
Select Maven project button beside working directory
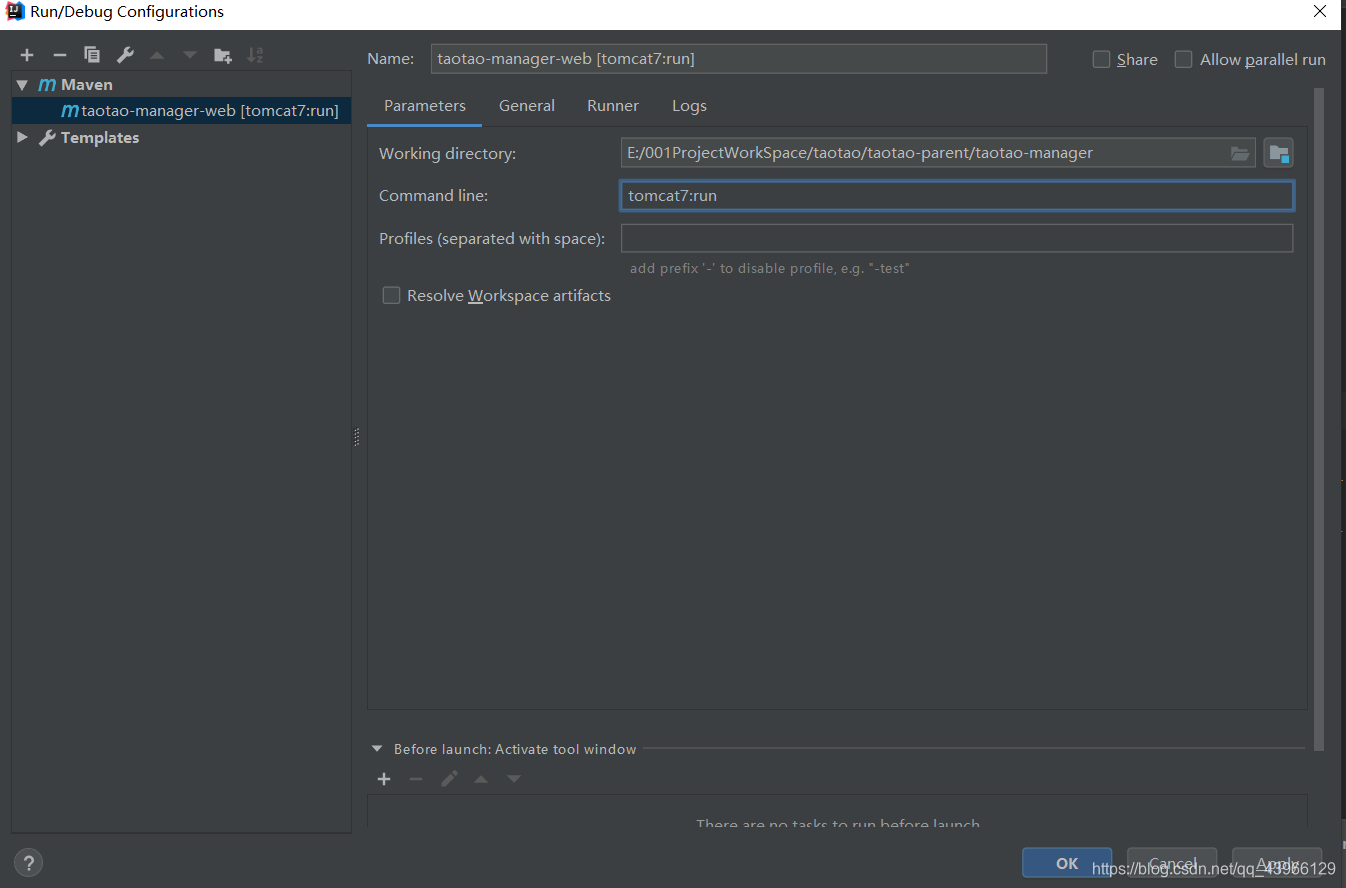click(x=1278, y=153)
